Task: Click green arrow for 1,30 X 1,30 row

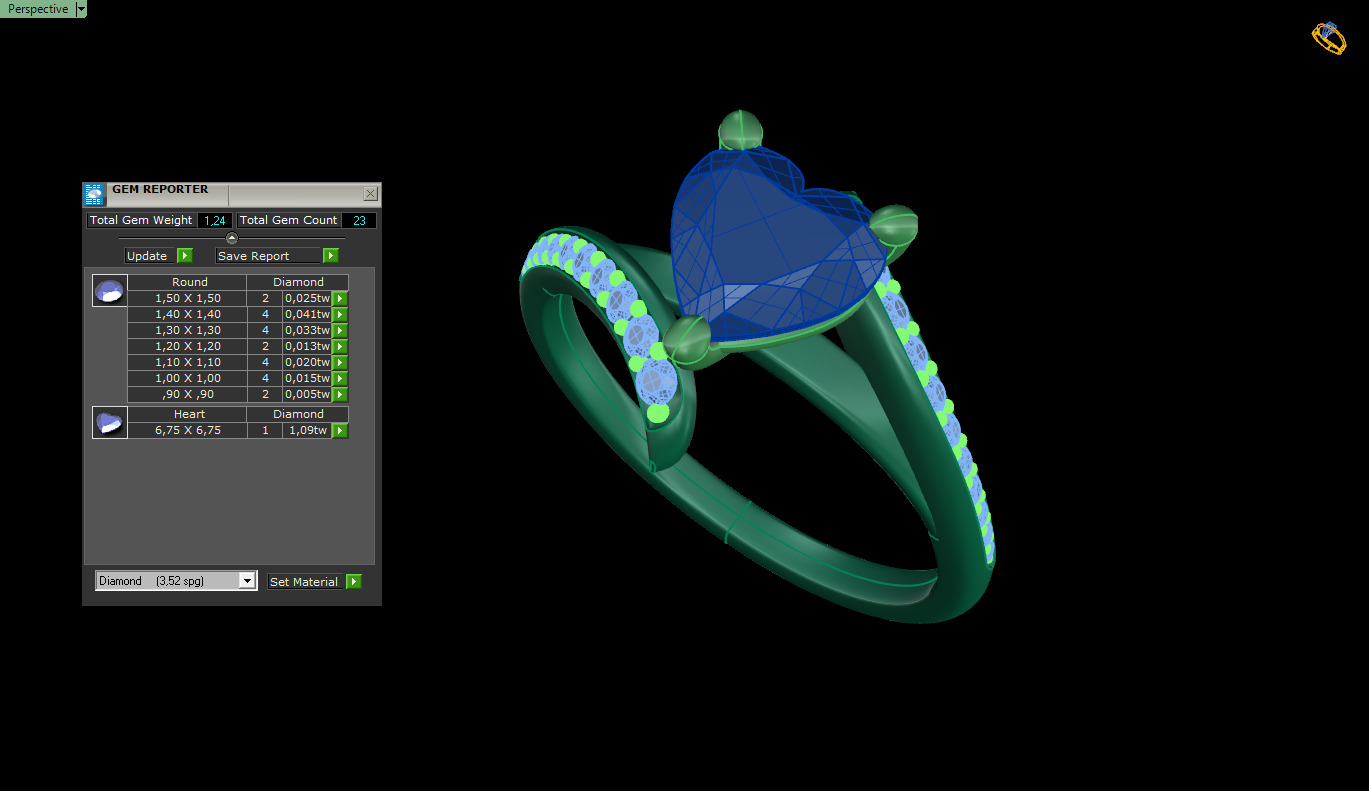Action: point(340,330)
